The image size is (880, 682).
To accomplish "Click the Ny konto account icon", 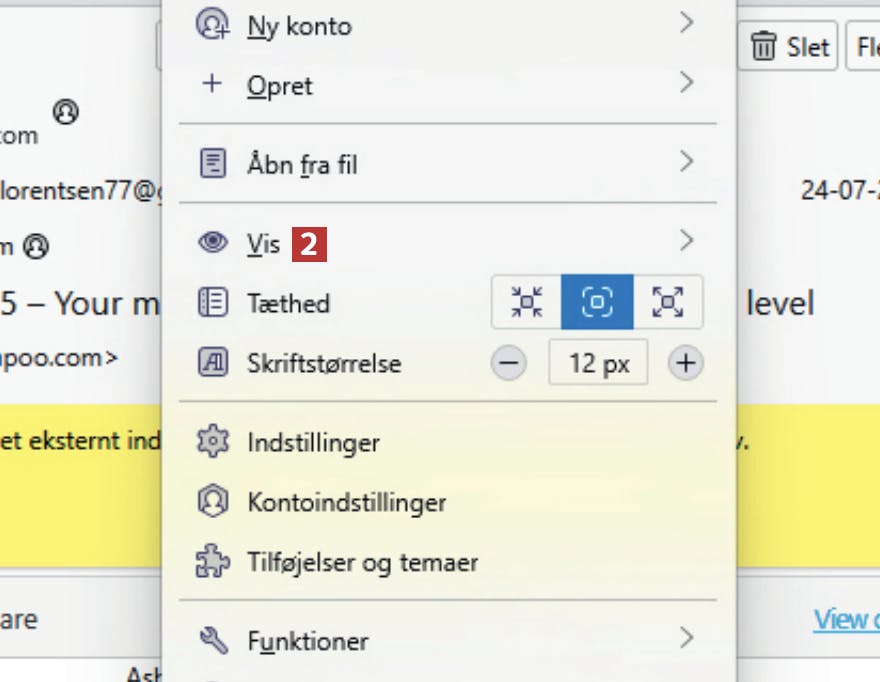I will [x=213, y=24].
